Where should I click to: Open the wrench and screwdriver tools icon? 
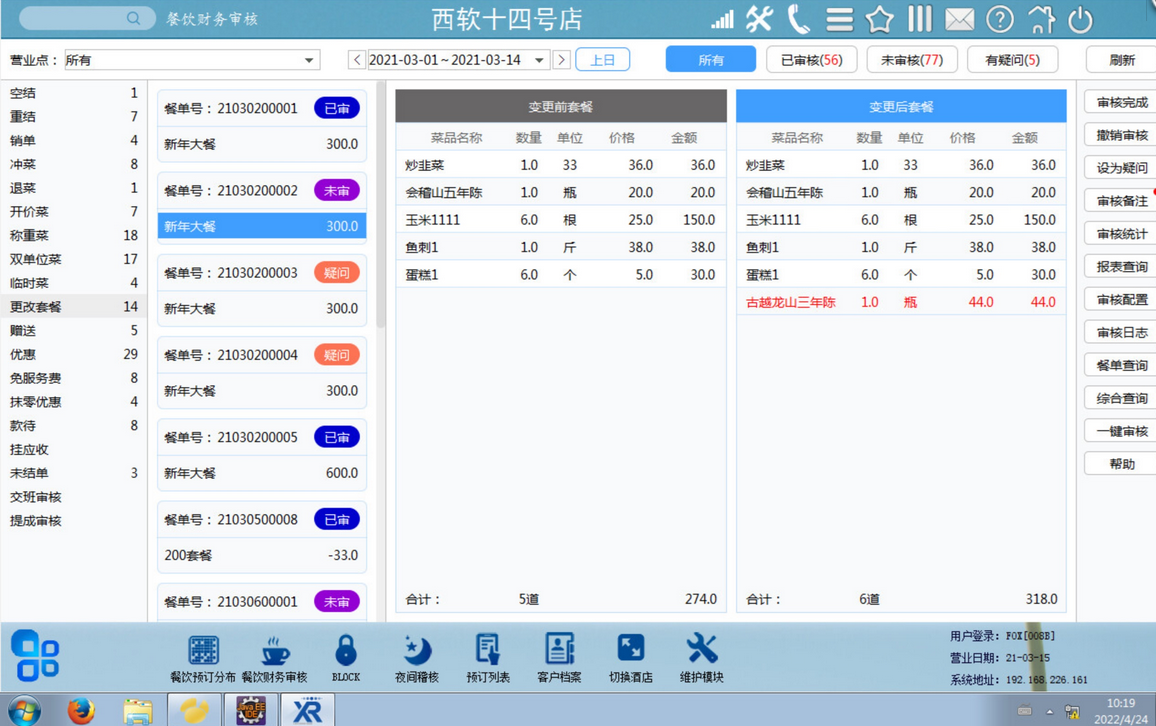[x=759, y=19]
